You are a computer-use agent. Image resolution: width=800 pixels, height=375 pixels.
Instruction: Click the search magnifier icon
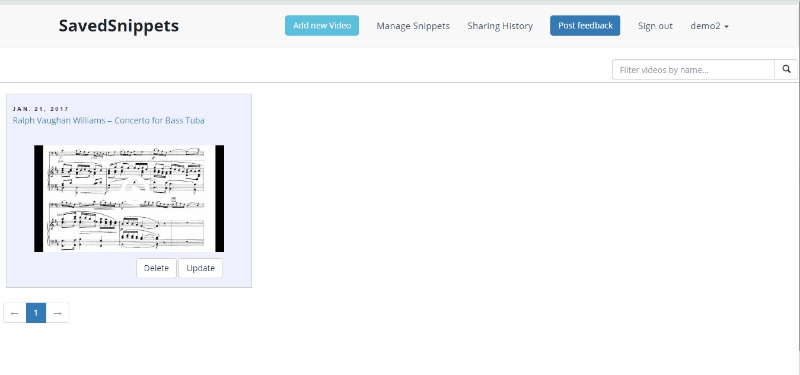[786, 69]
